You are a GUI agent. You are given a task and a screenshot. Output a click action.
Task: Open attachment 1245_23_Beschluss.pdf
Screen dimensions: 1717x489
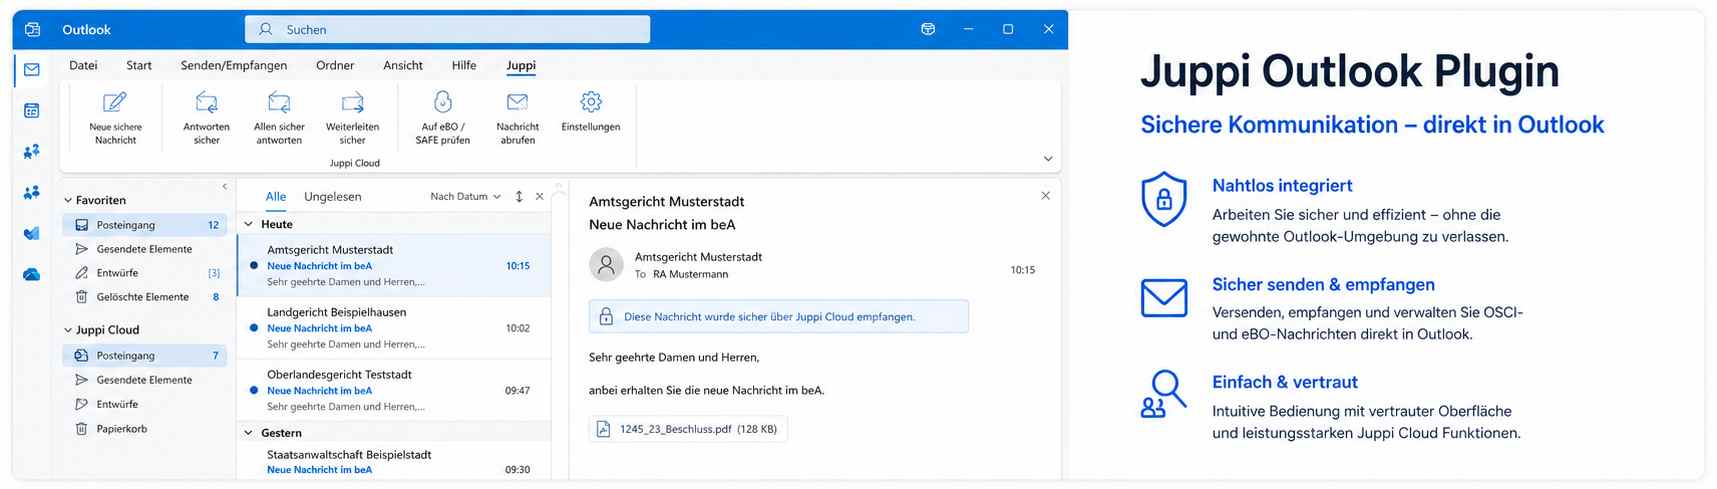click(688, 429)
